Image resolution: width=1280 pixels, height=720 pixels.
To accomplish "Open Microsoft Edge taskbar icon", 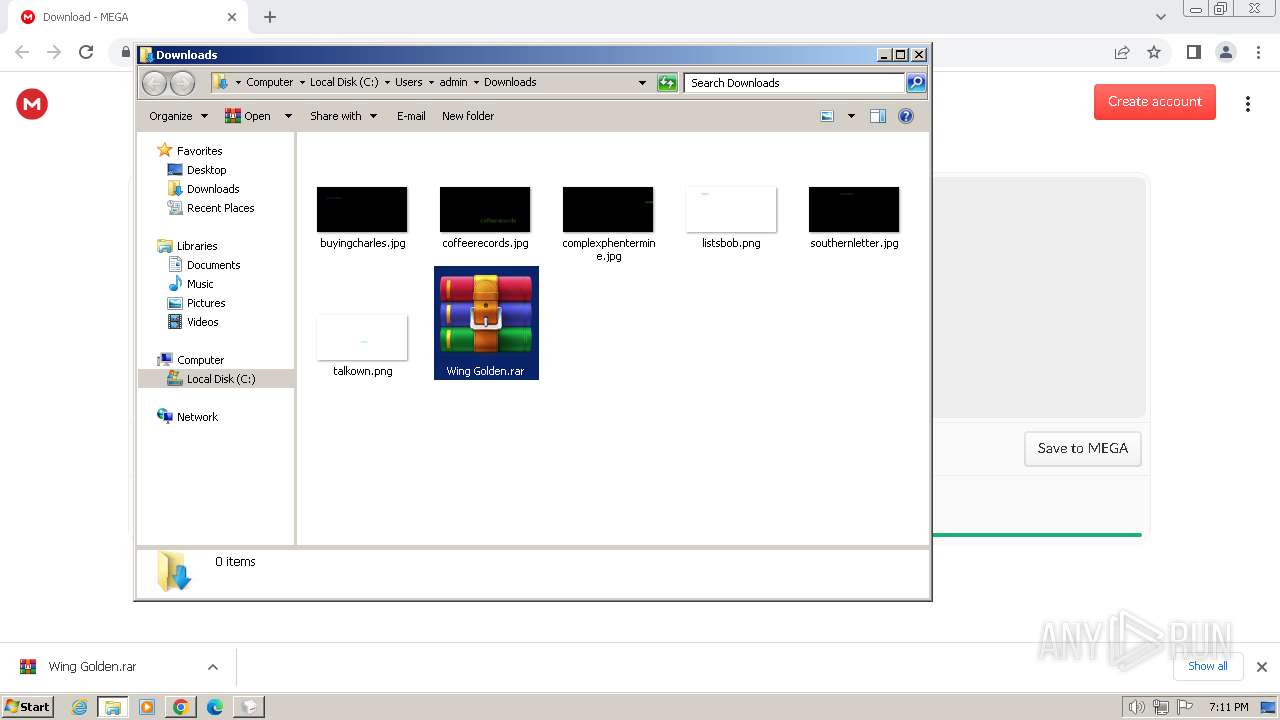I will 215,707.
